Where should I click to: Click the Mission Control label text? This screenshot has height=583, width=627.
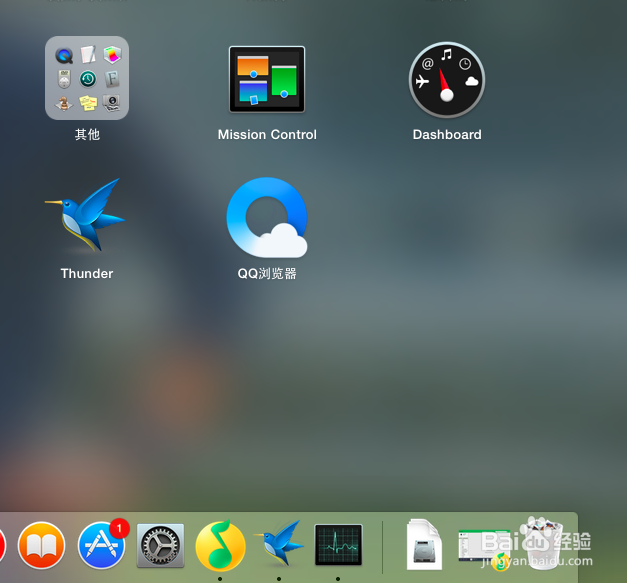[x=267, y=134]
